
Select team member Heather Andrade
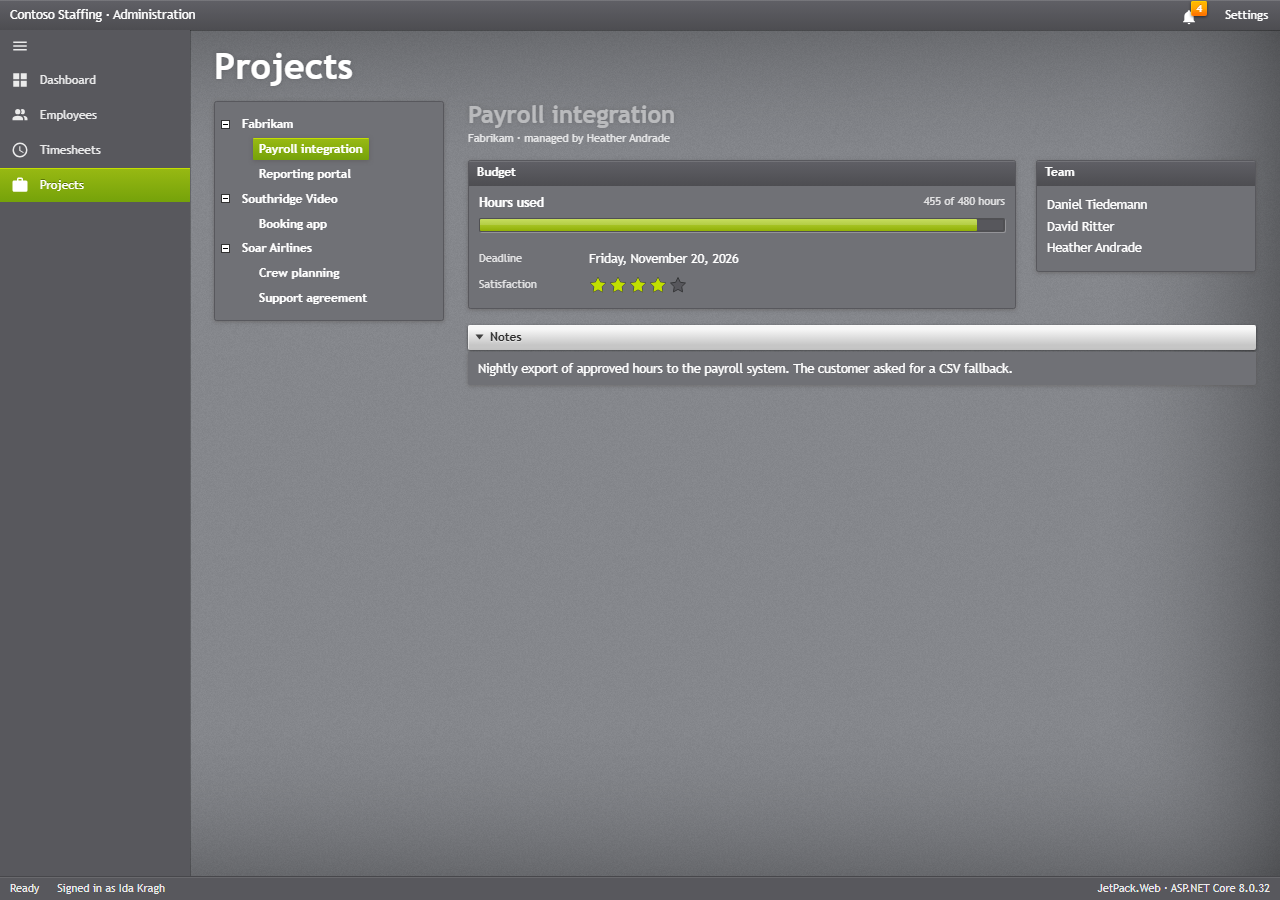(1094, 248)
